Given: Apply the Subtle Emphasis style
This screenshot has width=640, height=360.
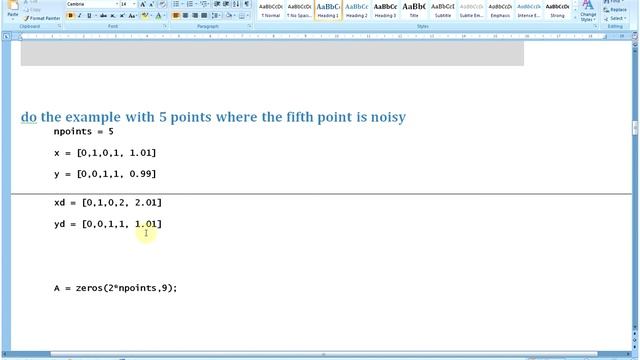Looking at the screenshot, I should click(x=471, y=10).
